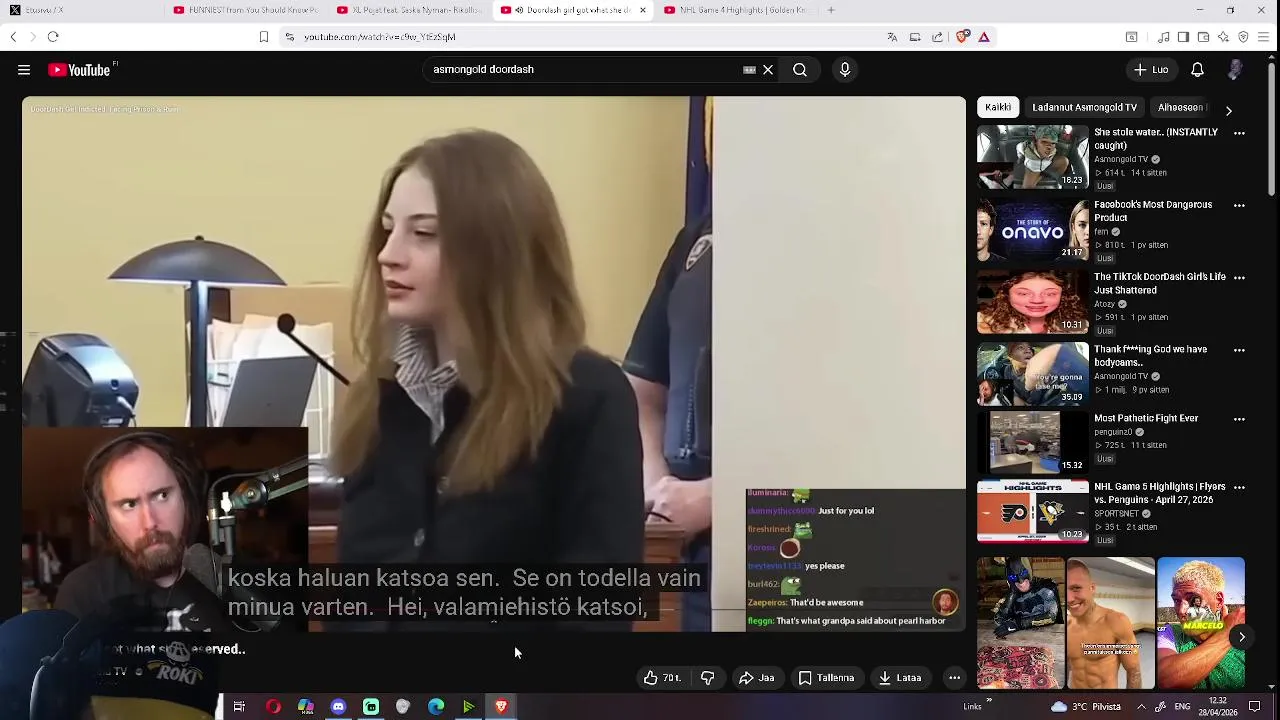The image size is (1280, 720).
Task: Download video with Lataa
Action: (900, 678)
